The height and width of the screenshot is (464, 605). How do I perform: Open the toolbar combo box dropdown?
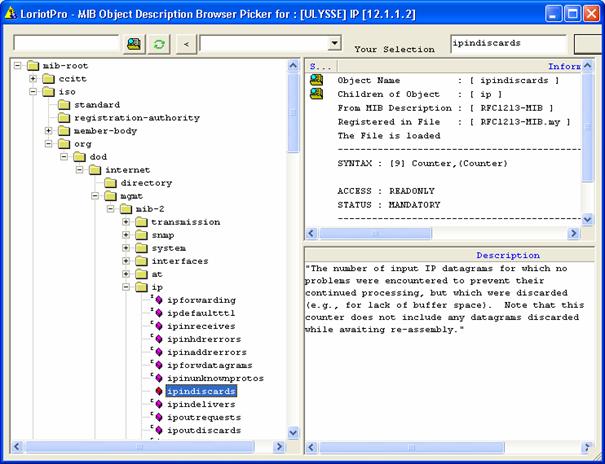pos(334,44)
